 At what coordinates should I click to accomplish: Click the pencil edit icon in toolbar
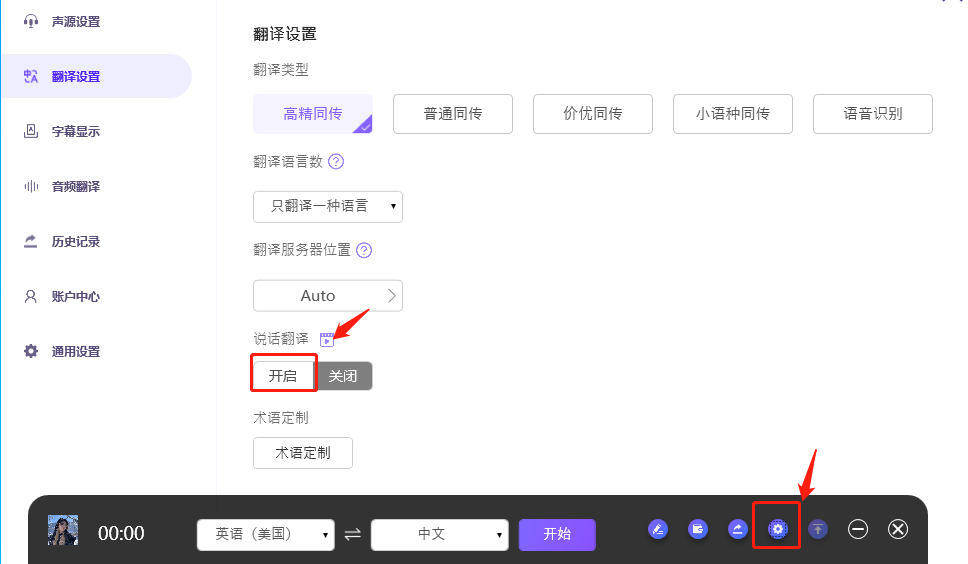657,529
